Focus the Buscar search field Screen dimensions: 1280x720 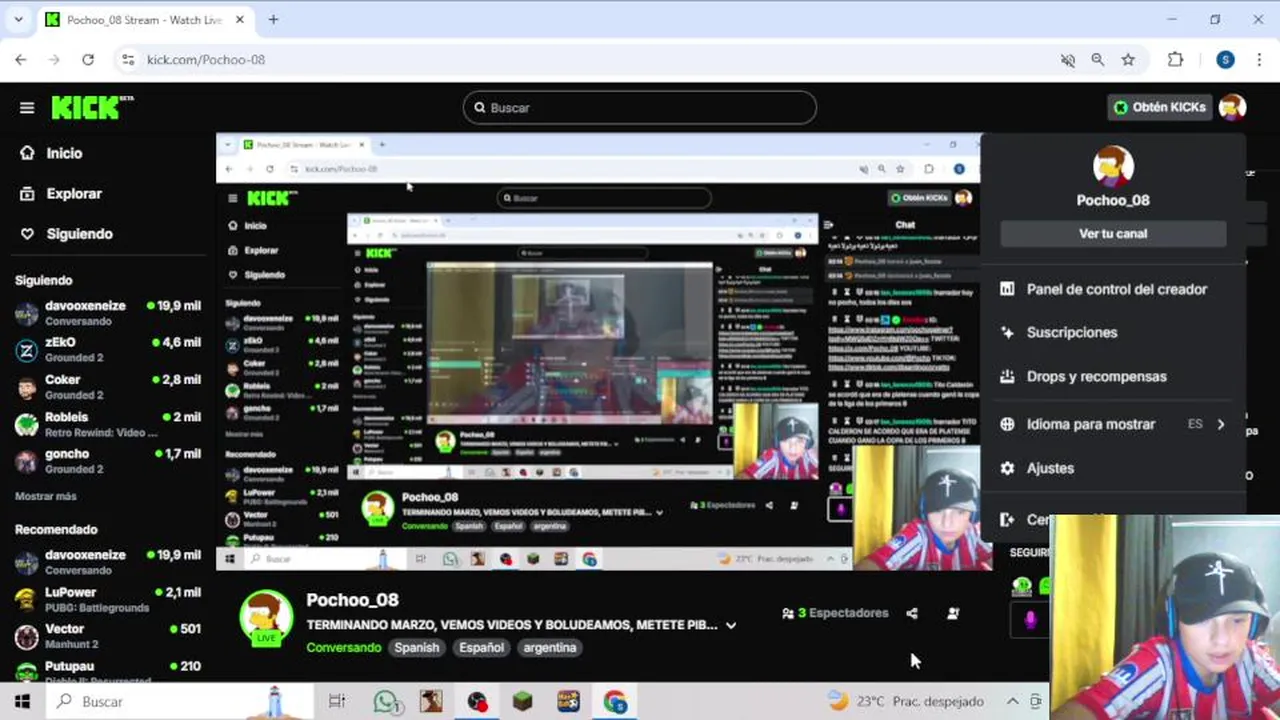640,107
